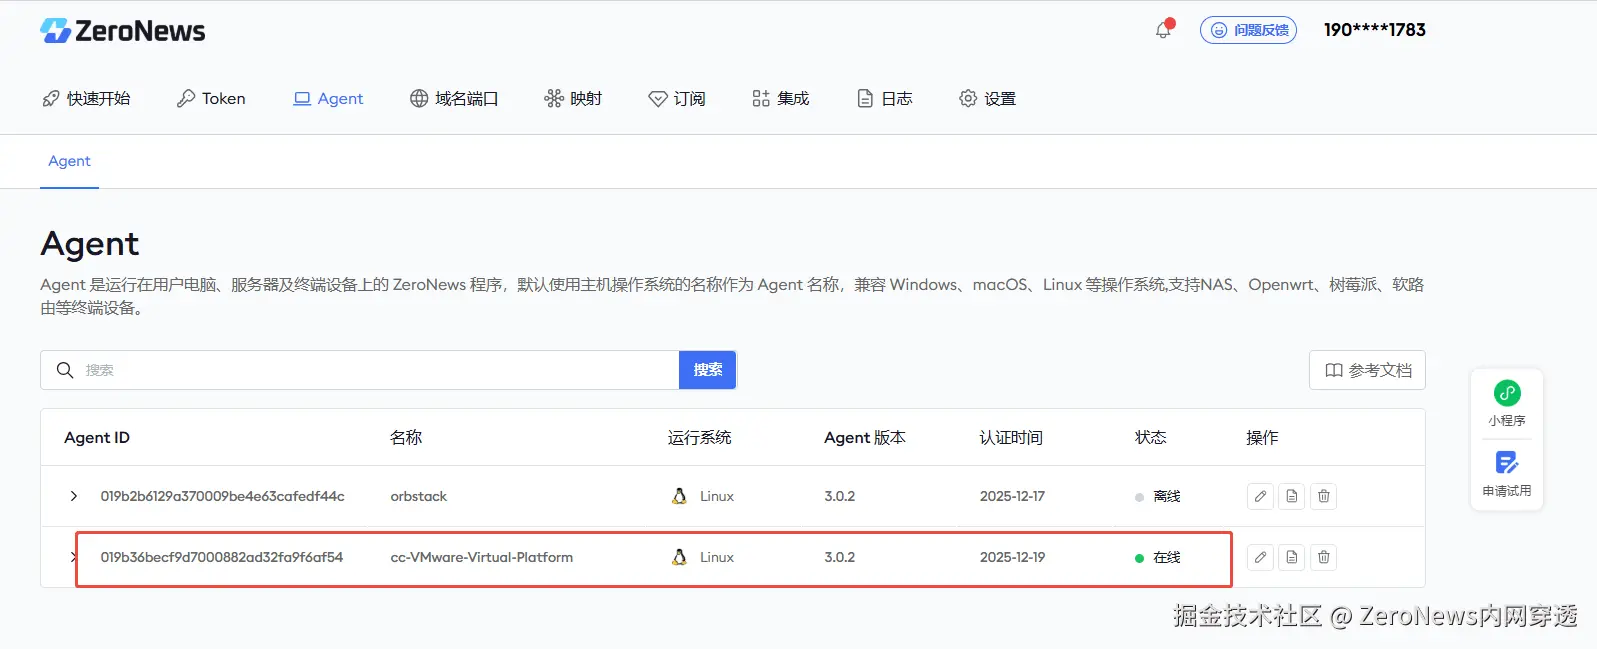This screenshot has height=649, width=1597.
Task: View document for cc-VMware-Virtual-Platform agent
Action: coord(1292,557)
